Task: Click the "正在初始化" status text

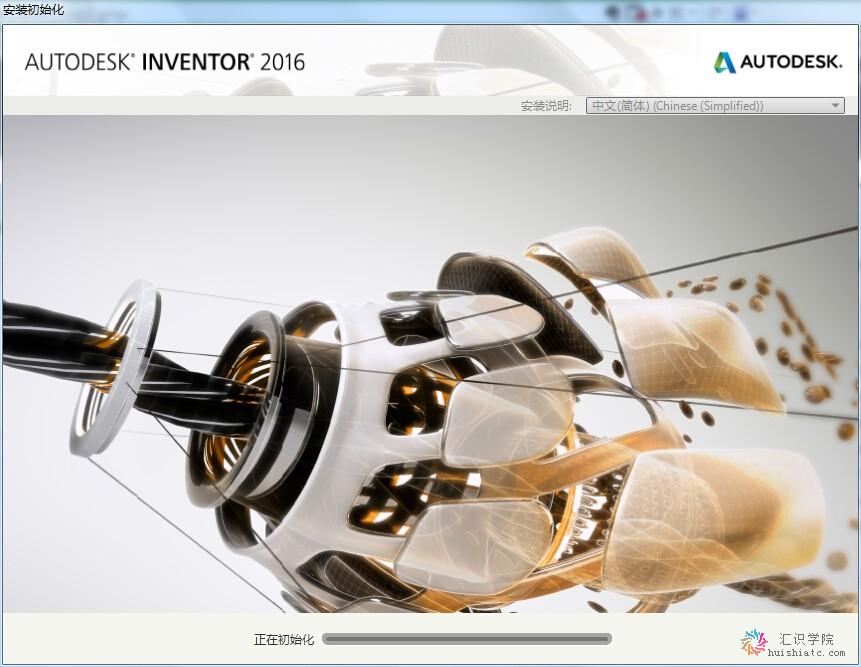Action: (284, 640)
